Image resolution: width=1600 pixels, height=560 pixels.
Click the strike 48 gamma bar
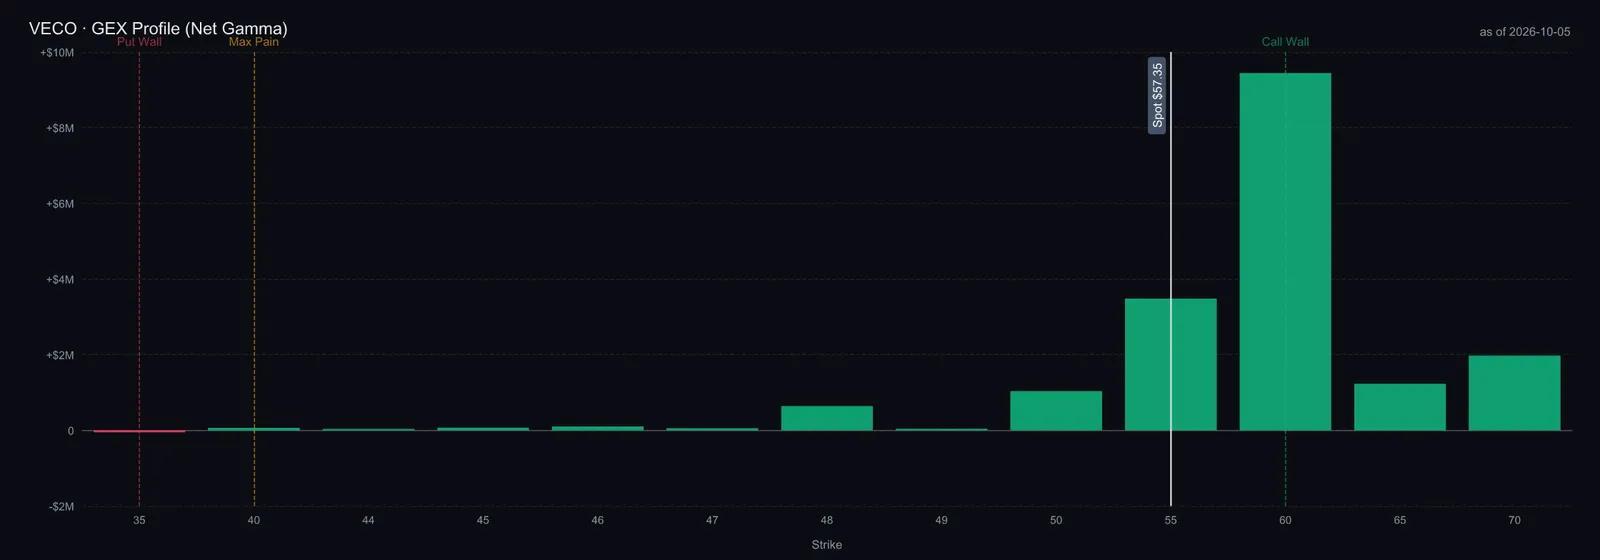[x=827, y=418]
